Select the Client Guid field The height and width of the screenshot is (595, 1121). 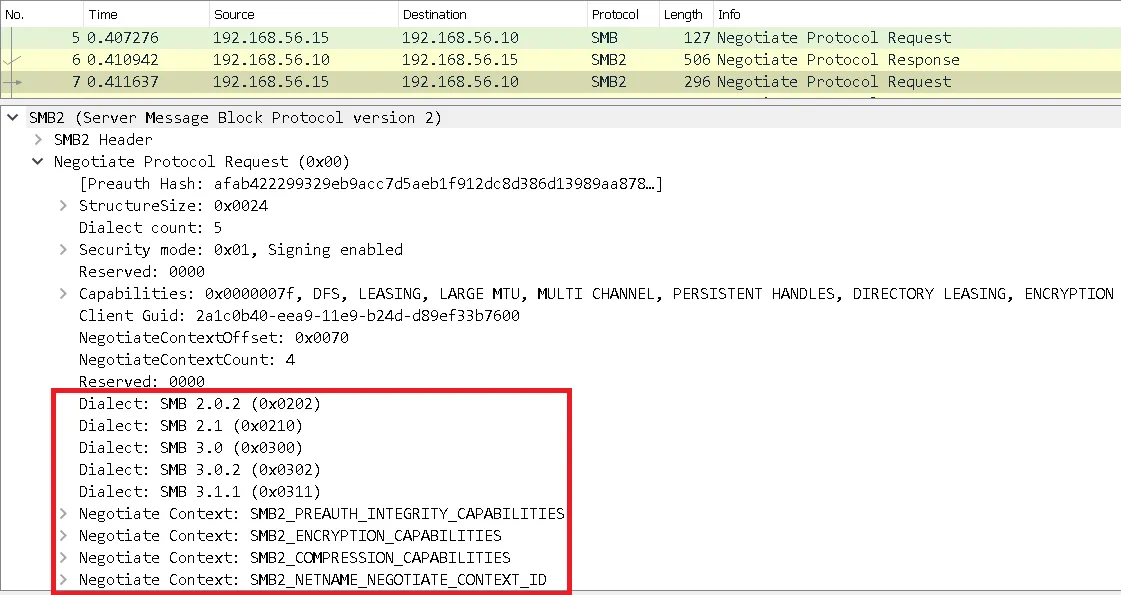(x=250, y=315)
